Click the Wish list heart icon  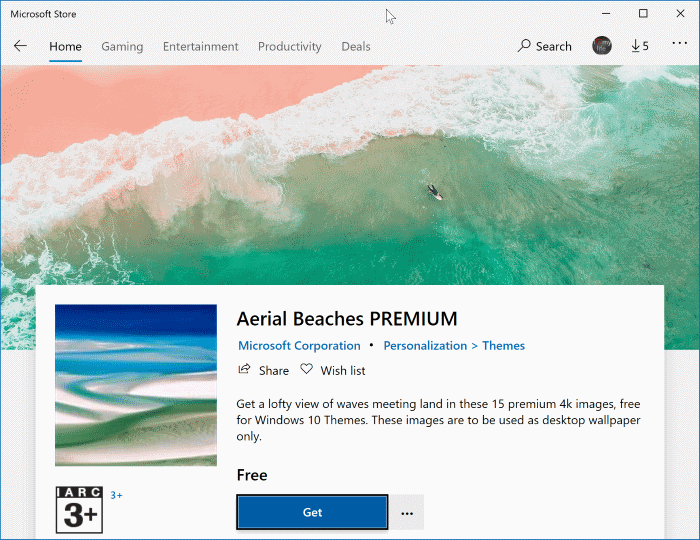(x=306, y=369)
